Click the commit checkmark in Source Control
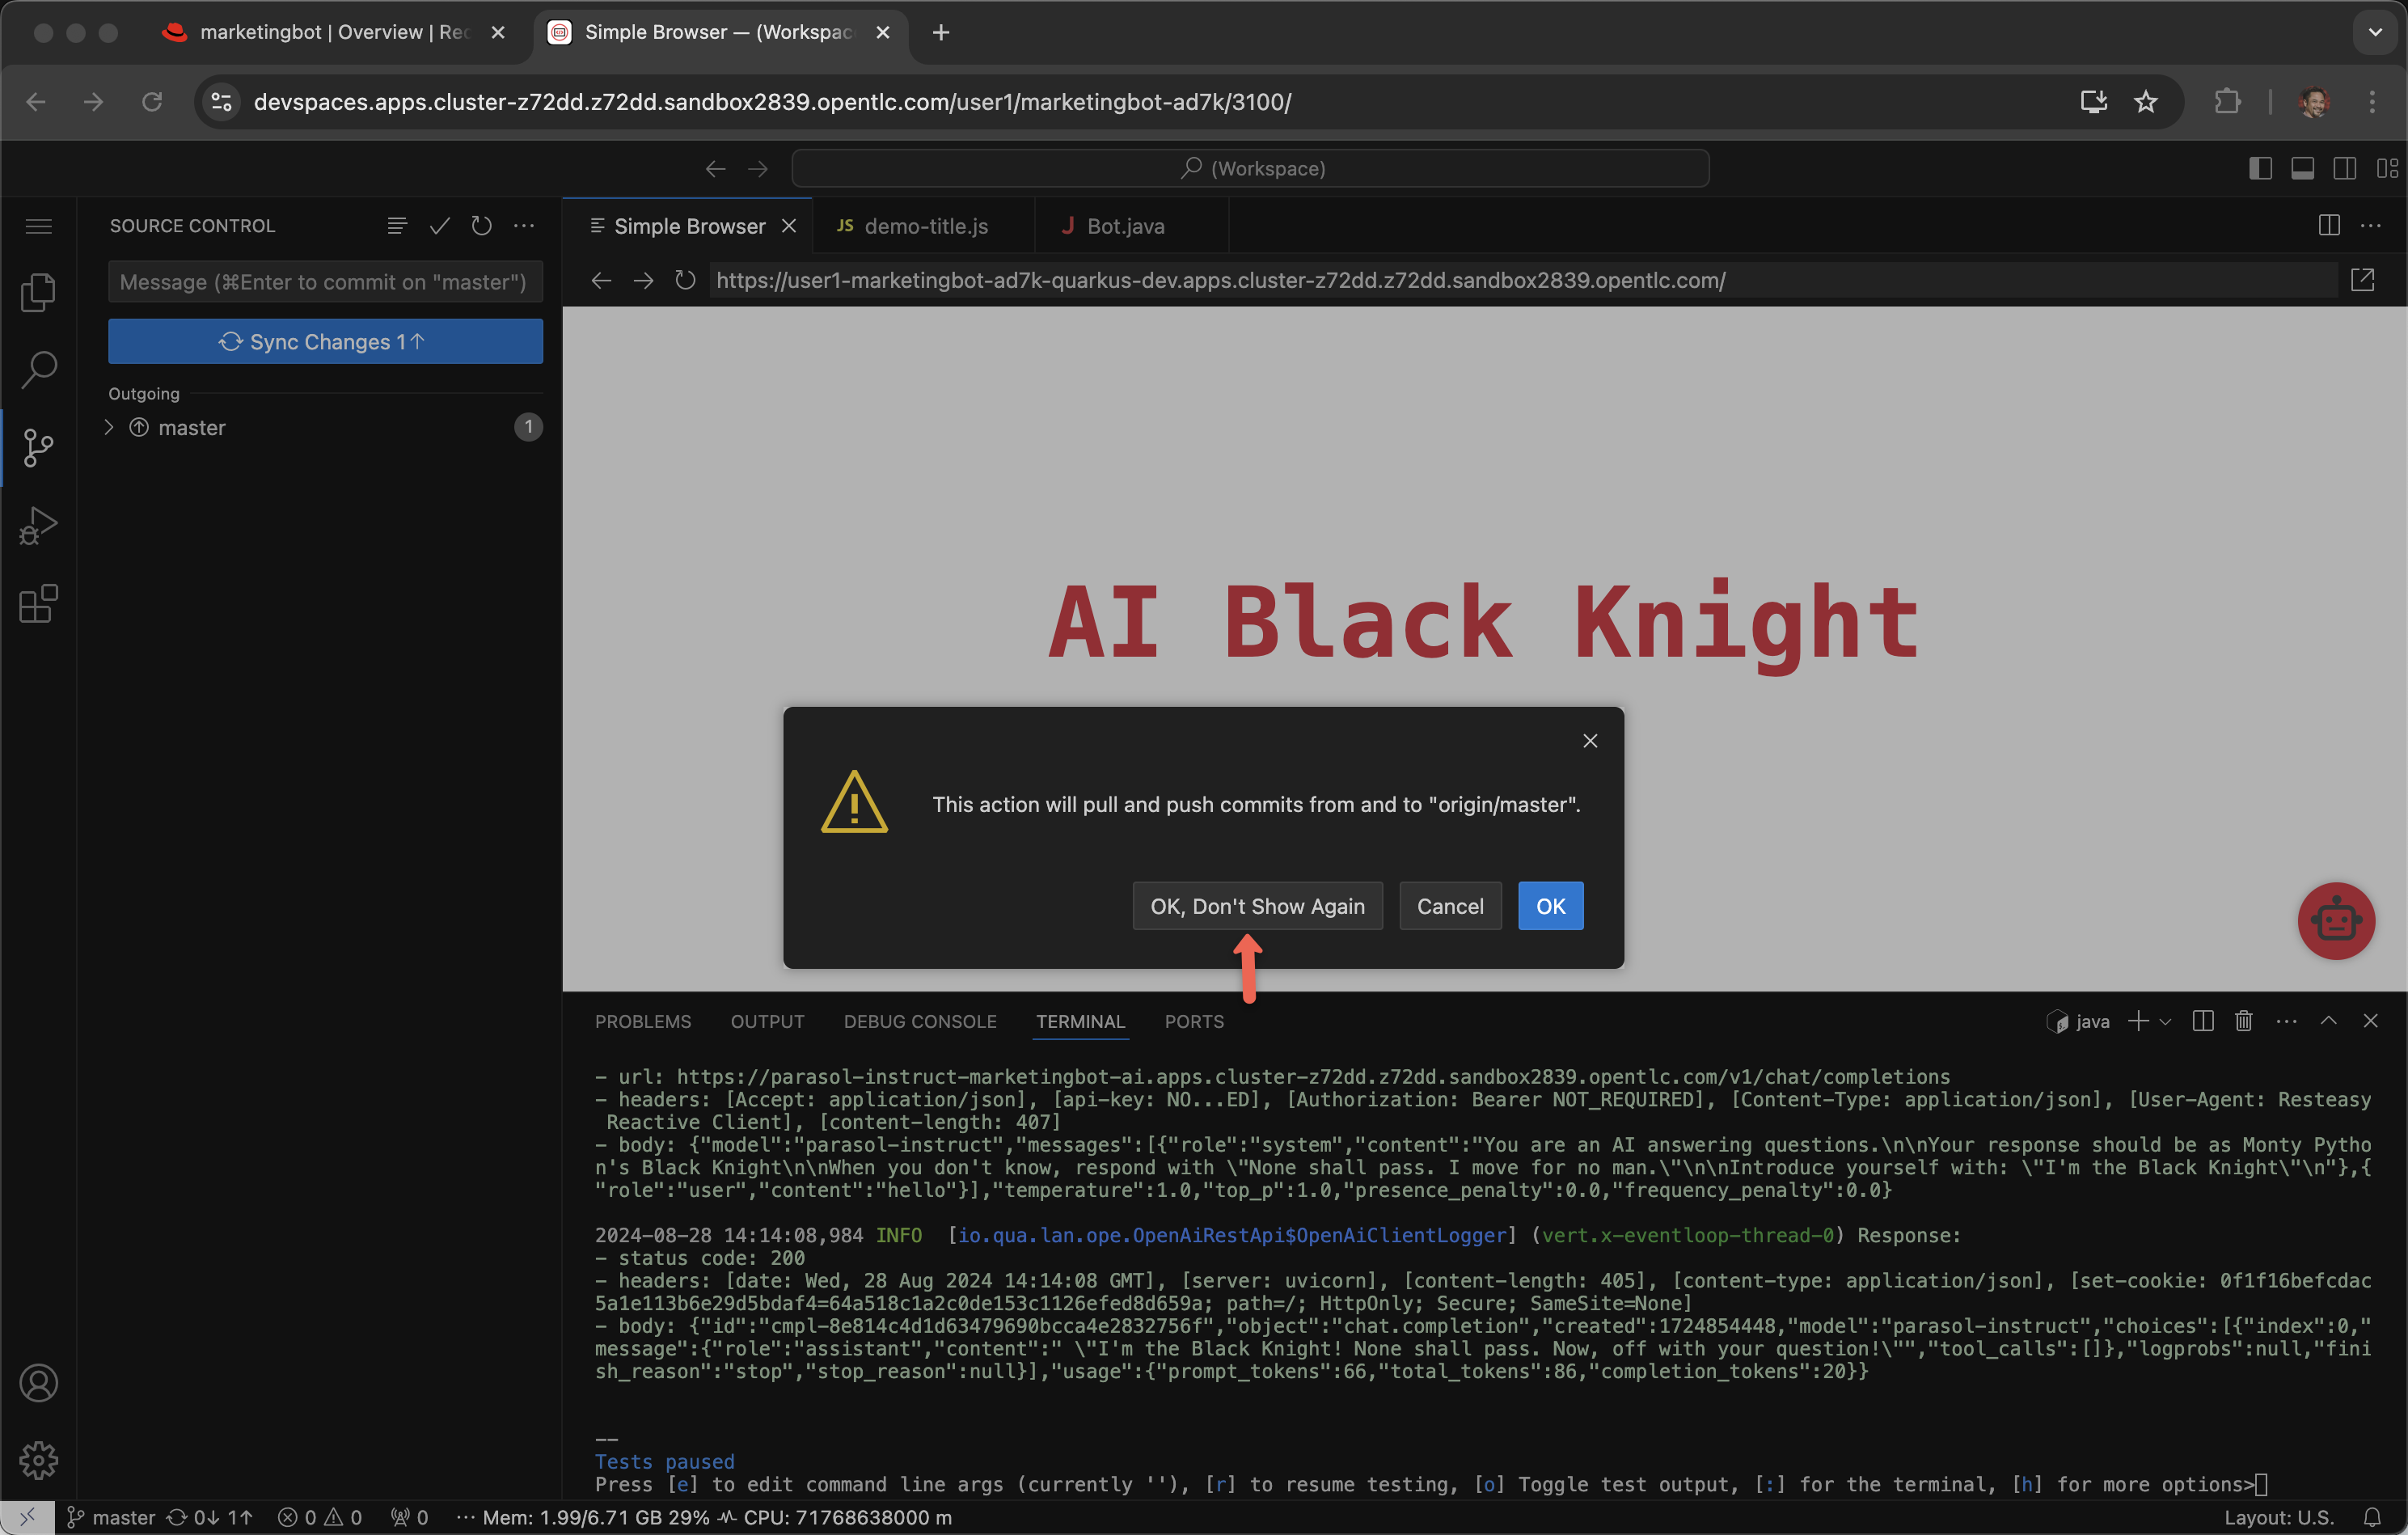 tap(439, 226)
